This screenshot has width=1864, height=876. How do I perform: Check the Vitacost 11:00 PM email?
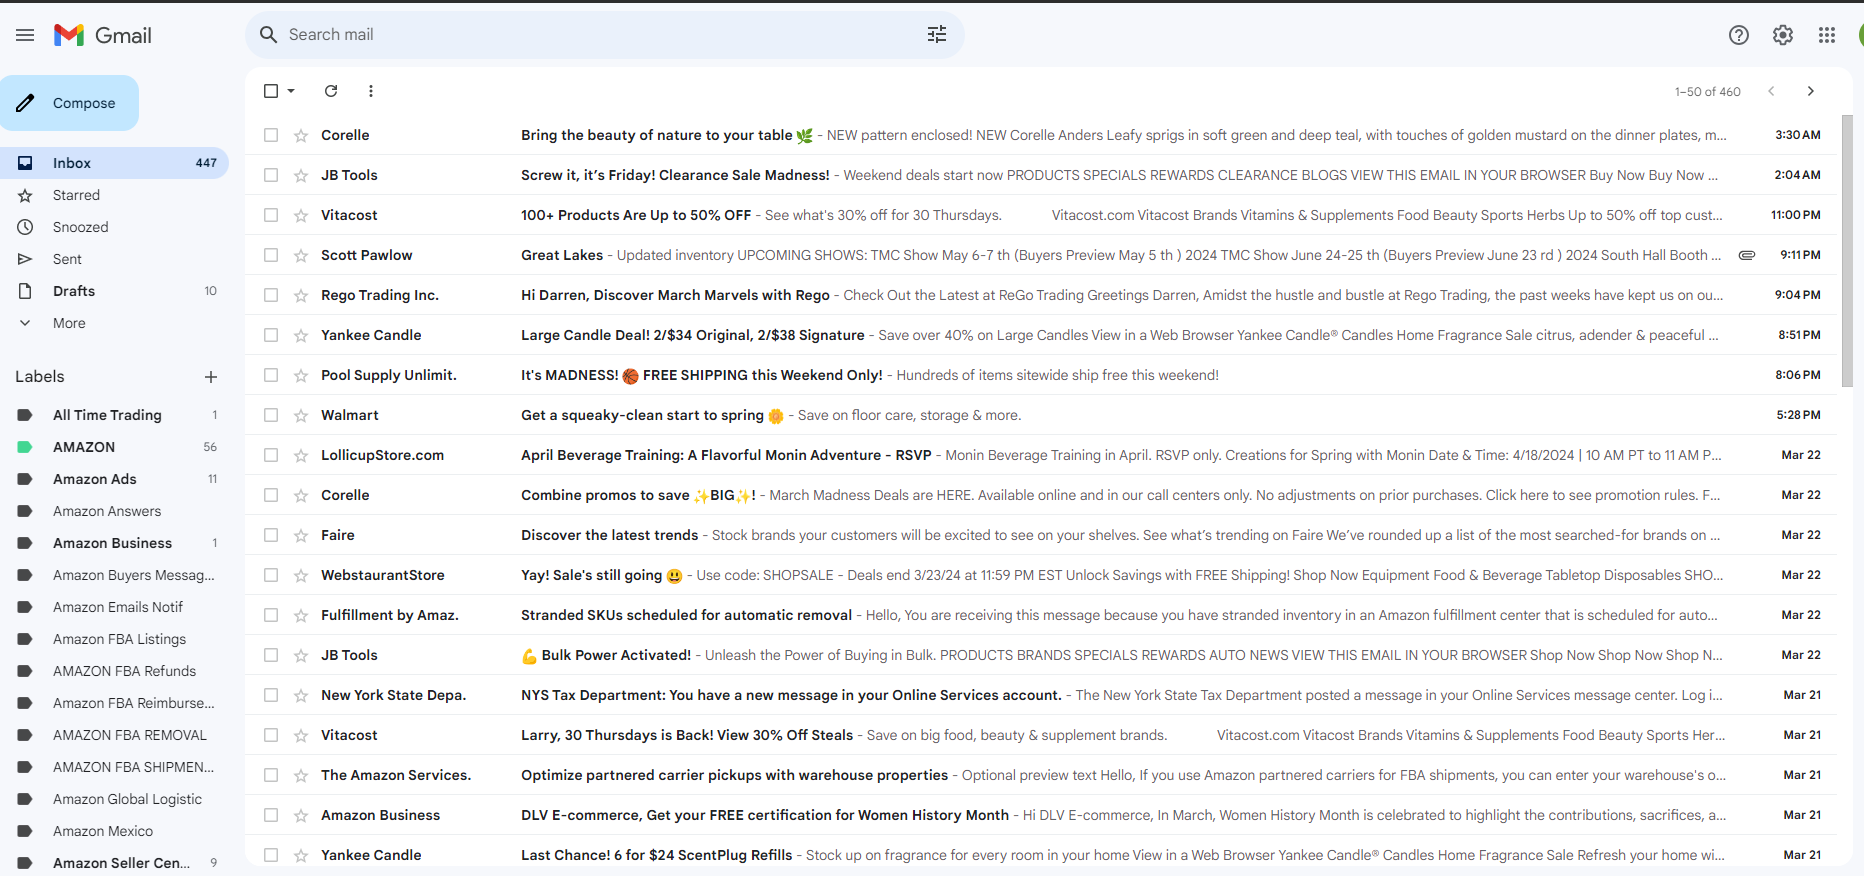click(271, 215)
